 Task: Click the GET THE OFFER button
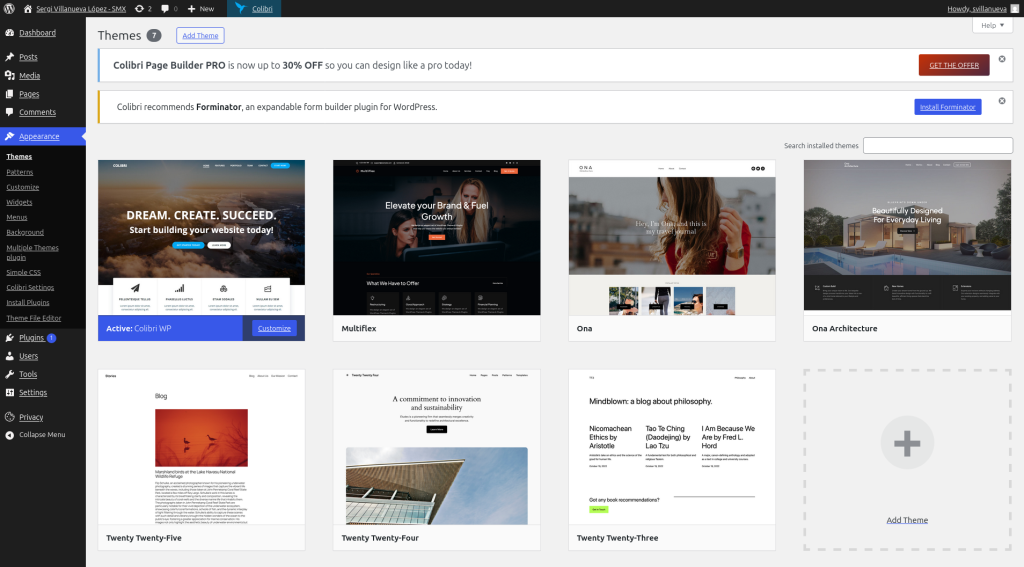point(953,65)
